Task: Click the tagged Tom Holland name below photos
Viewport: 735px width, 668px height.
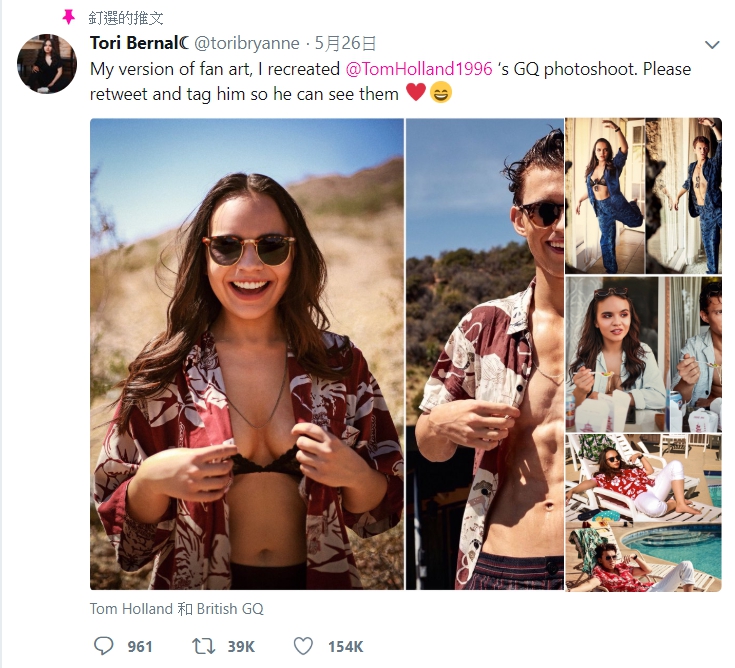Action: [x=132, y=608]
